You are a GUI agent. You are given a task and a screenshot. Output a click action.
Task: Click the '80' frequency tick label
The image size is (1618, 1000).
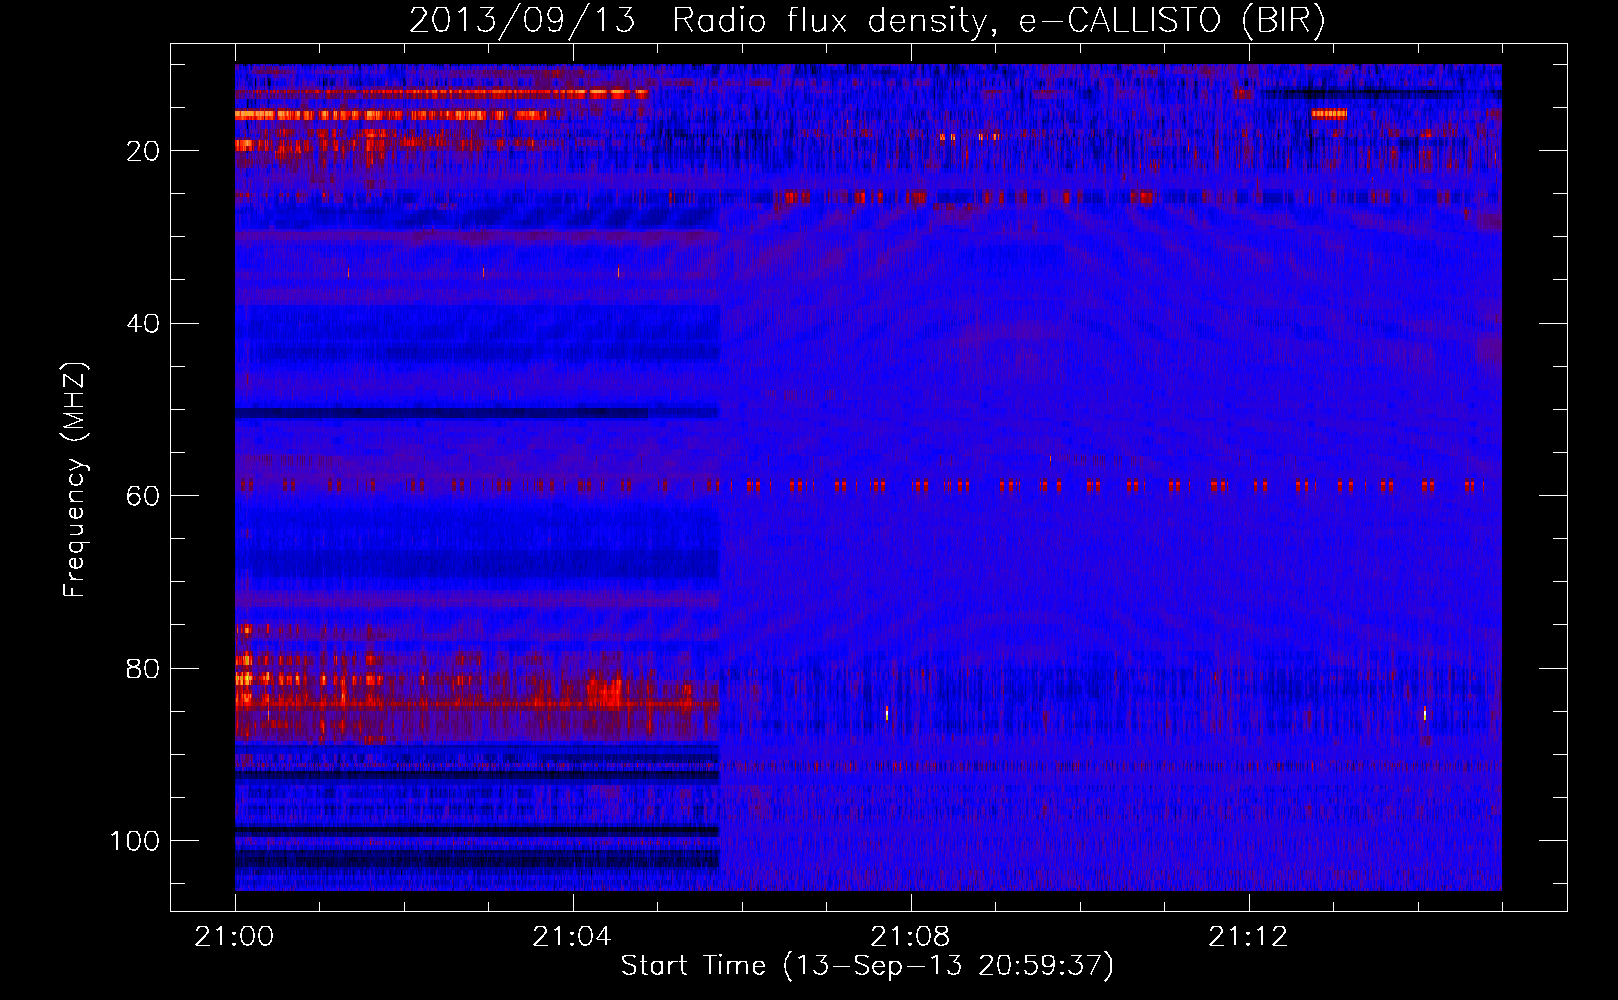(143, 668)
